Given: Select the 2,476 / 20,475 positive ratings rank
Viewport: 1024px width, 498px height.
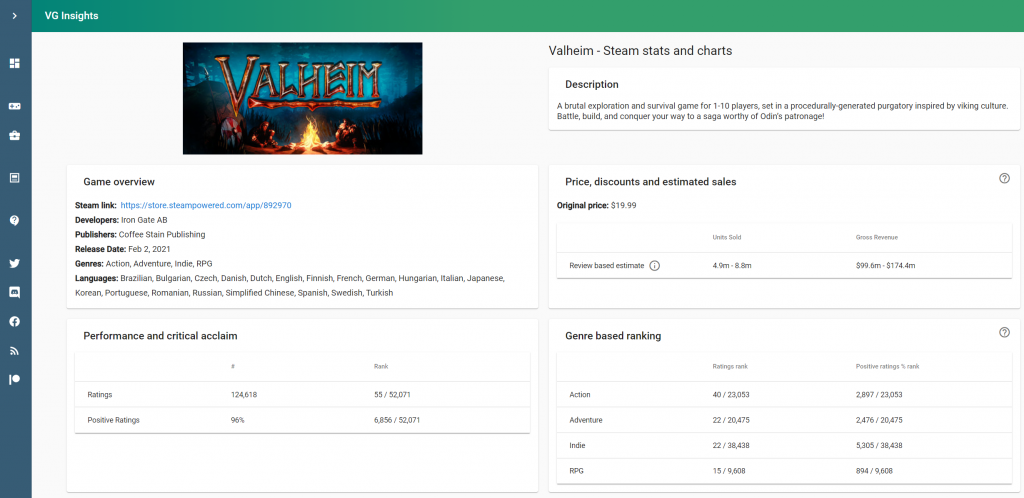Looking at the screenshot, I should (879, 420).
